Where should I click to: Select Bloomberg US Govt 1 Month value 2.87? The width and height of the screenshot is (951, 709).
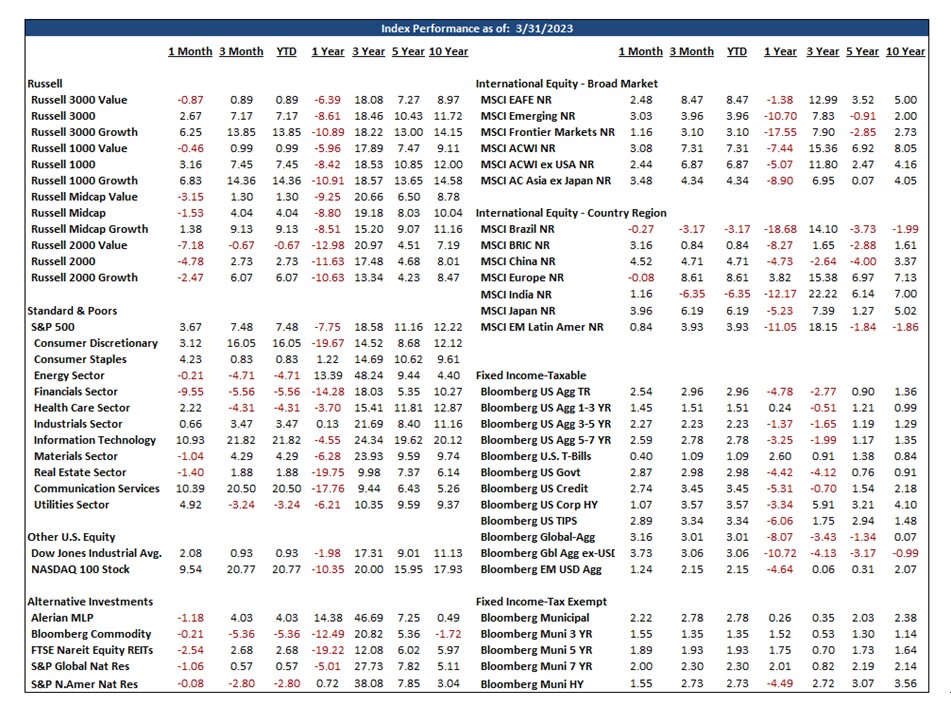(641, 472)
